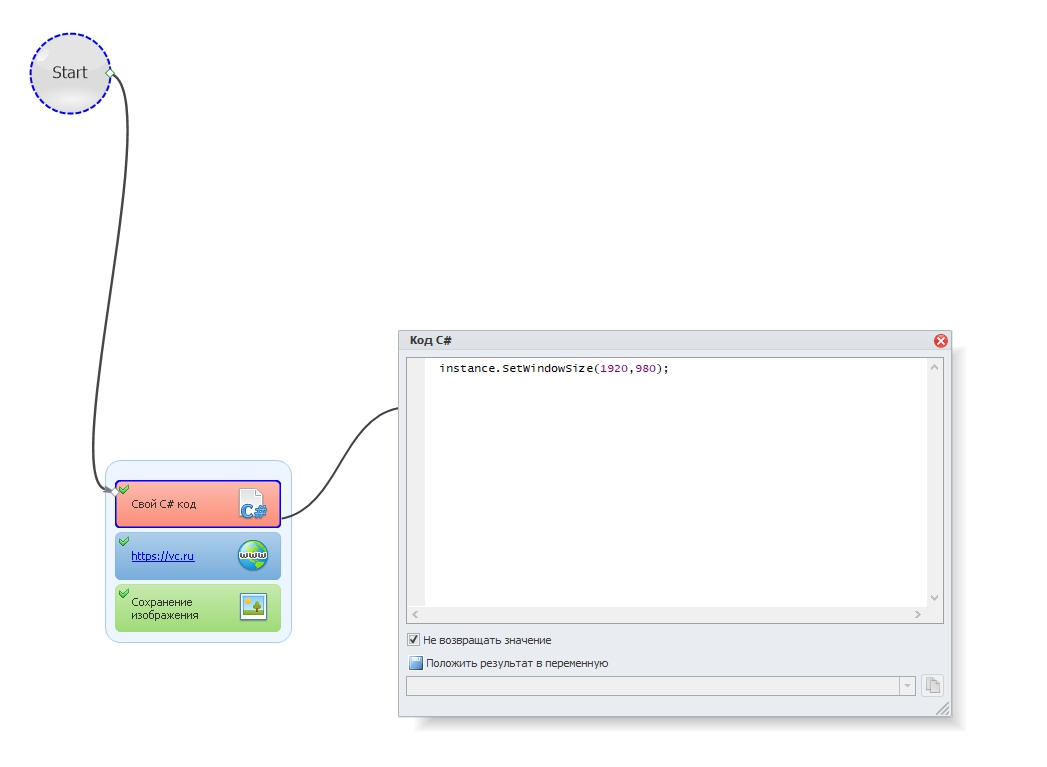1047x767 pixels.
Task: Click the Start node output connector
Action: coord(110,73)
